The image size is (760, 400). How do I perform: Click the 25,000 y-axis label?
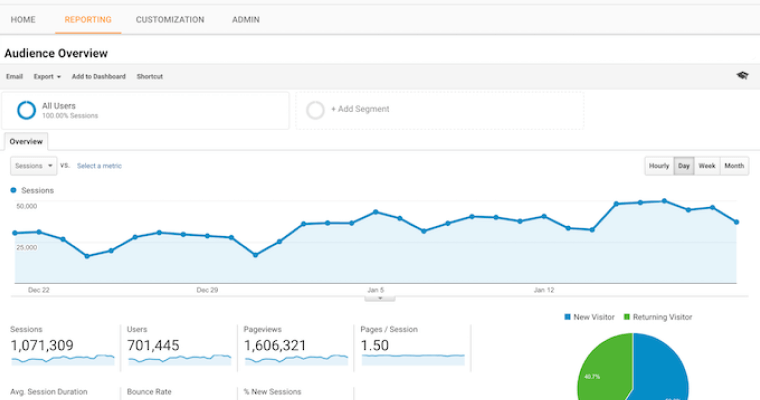click(x=27, y=247)
